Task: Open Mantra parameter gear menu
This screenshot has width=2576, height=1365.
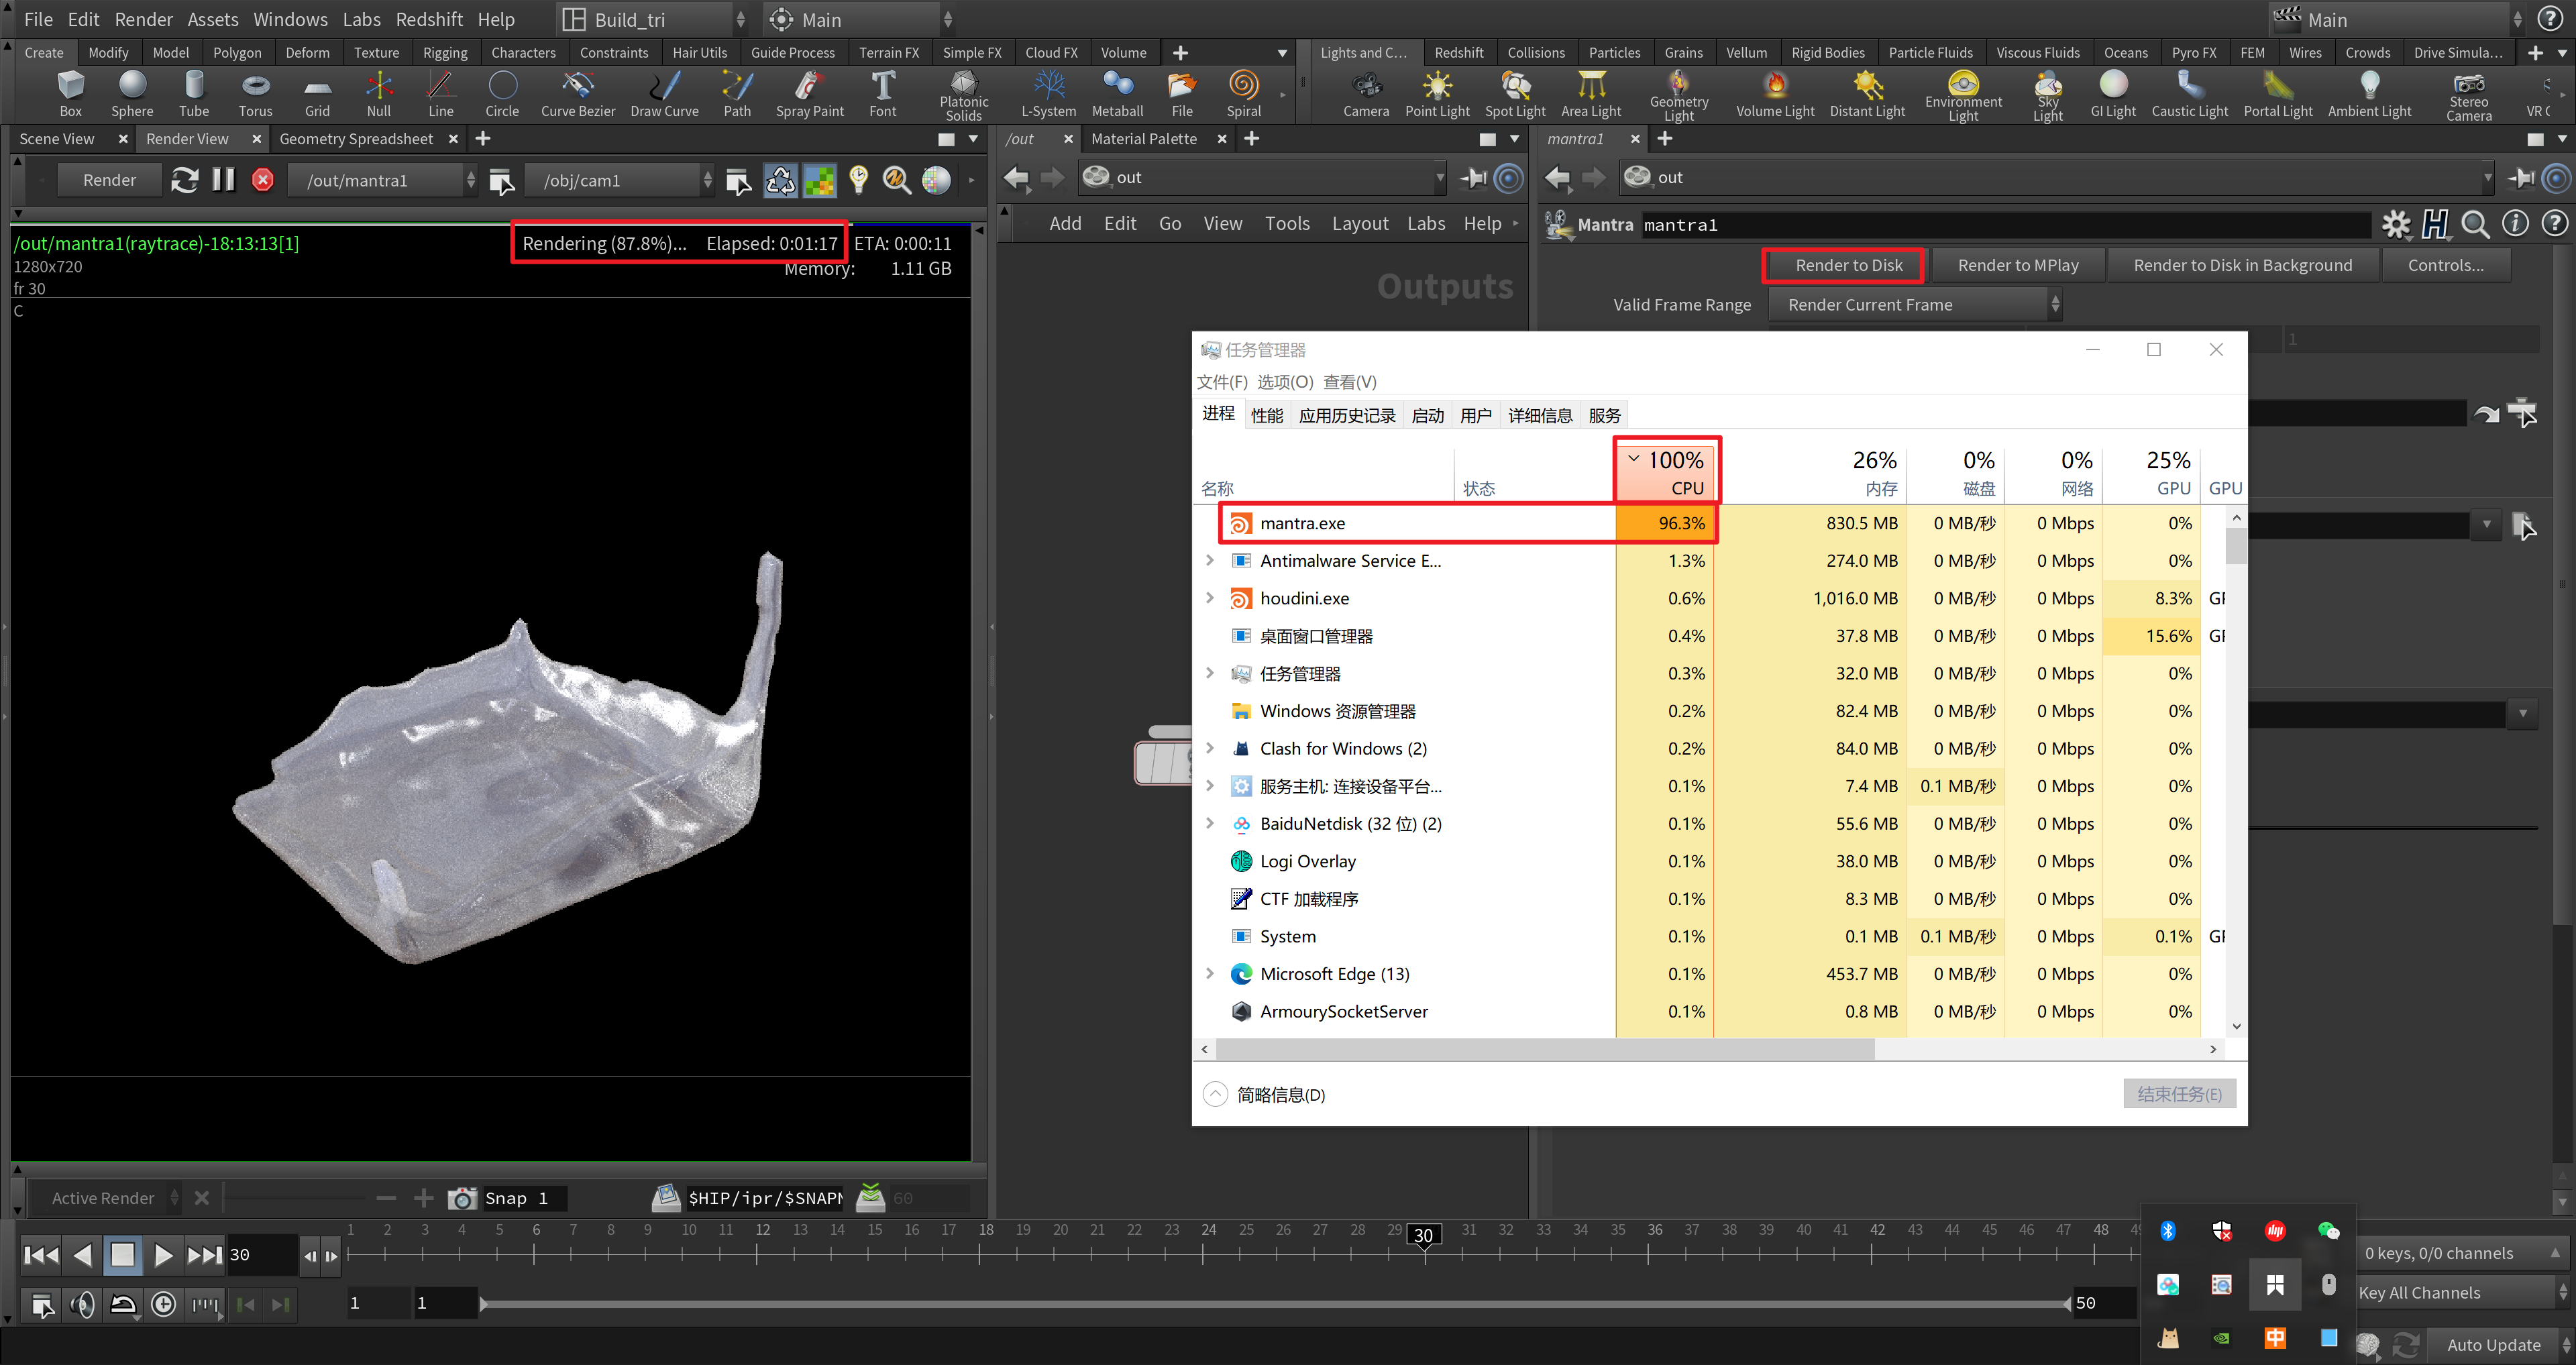Action: (2396, 224)
